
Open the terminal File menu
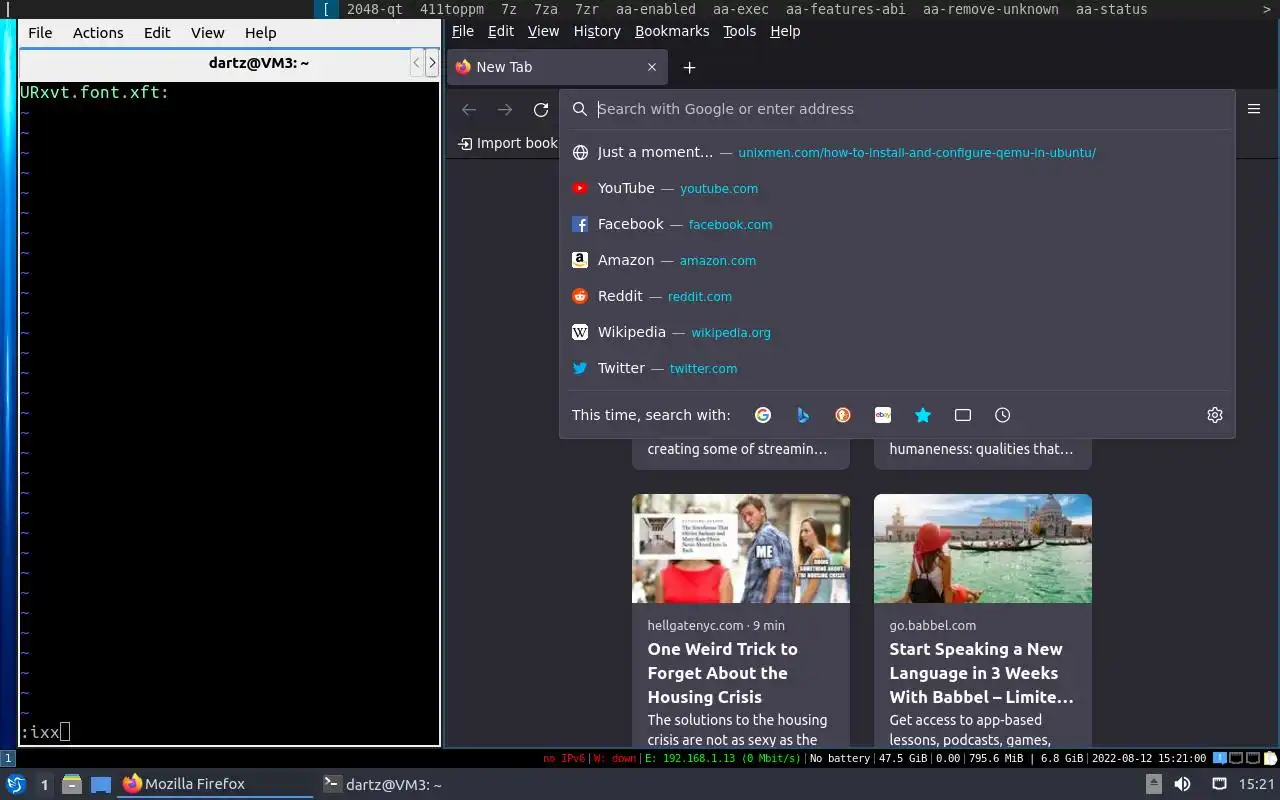click(40, 32)
